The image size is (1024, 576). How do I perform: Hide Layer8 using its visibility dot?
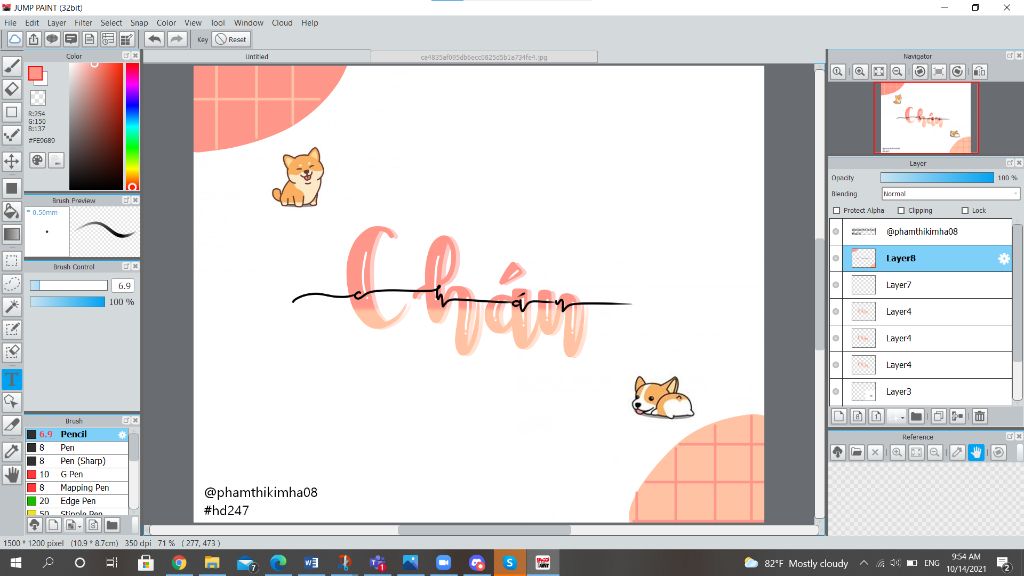coord(836,259)
